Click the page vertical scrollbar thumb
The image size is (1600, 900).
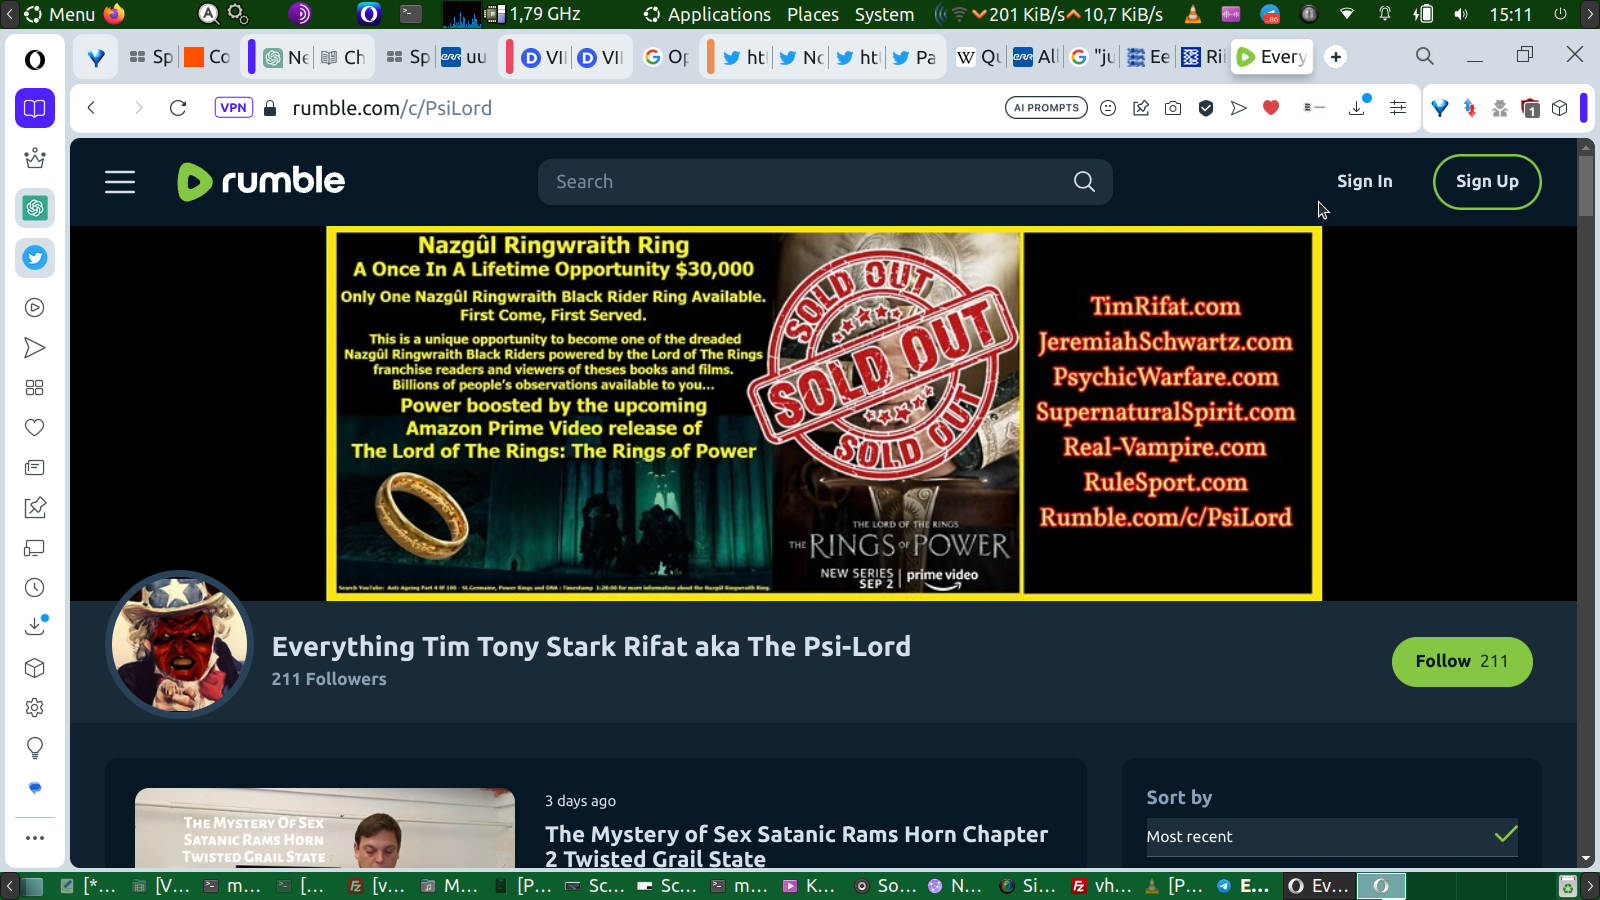click(x=1585, y=184)
